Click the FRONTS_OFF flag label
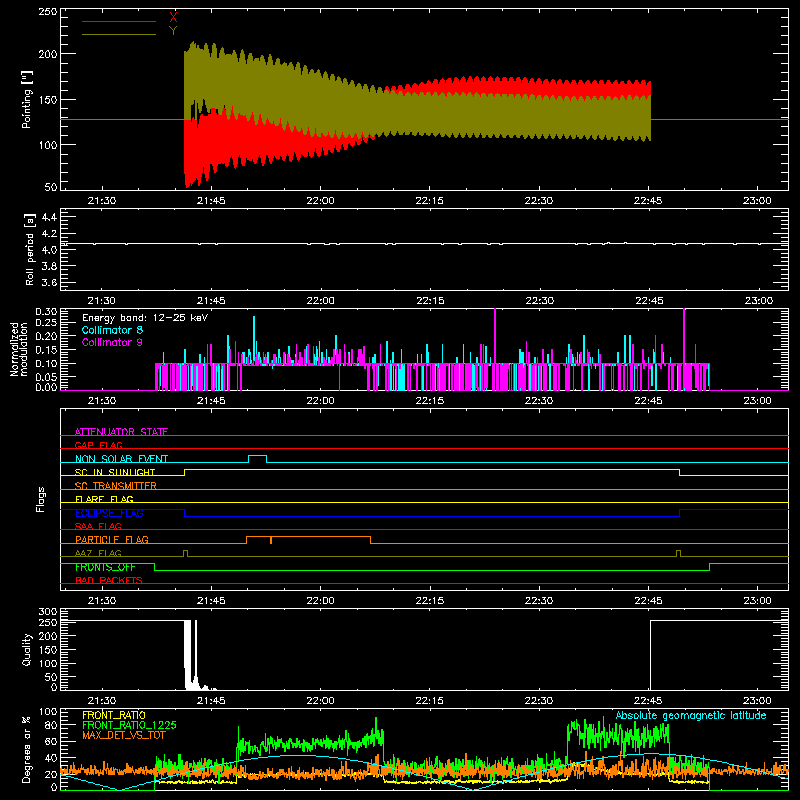This screenshot has height=800, width=800. pyautogui.click(x=105, y=567)
